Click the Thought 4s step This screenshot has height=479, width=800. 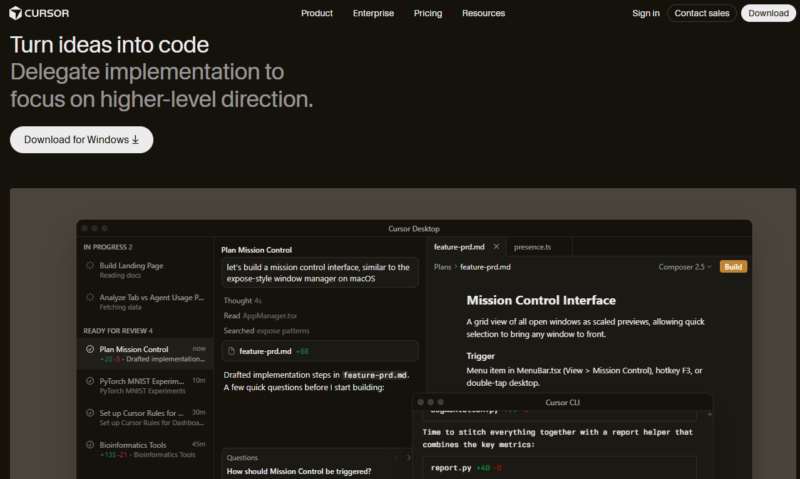click(242, 300)
